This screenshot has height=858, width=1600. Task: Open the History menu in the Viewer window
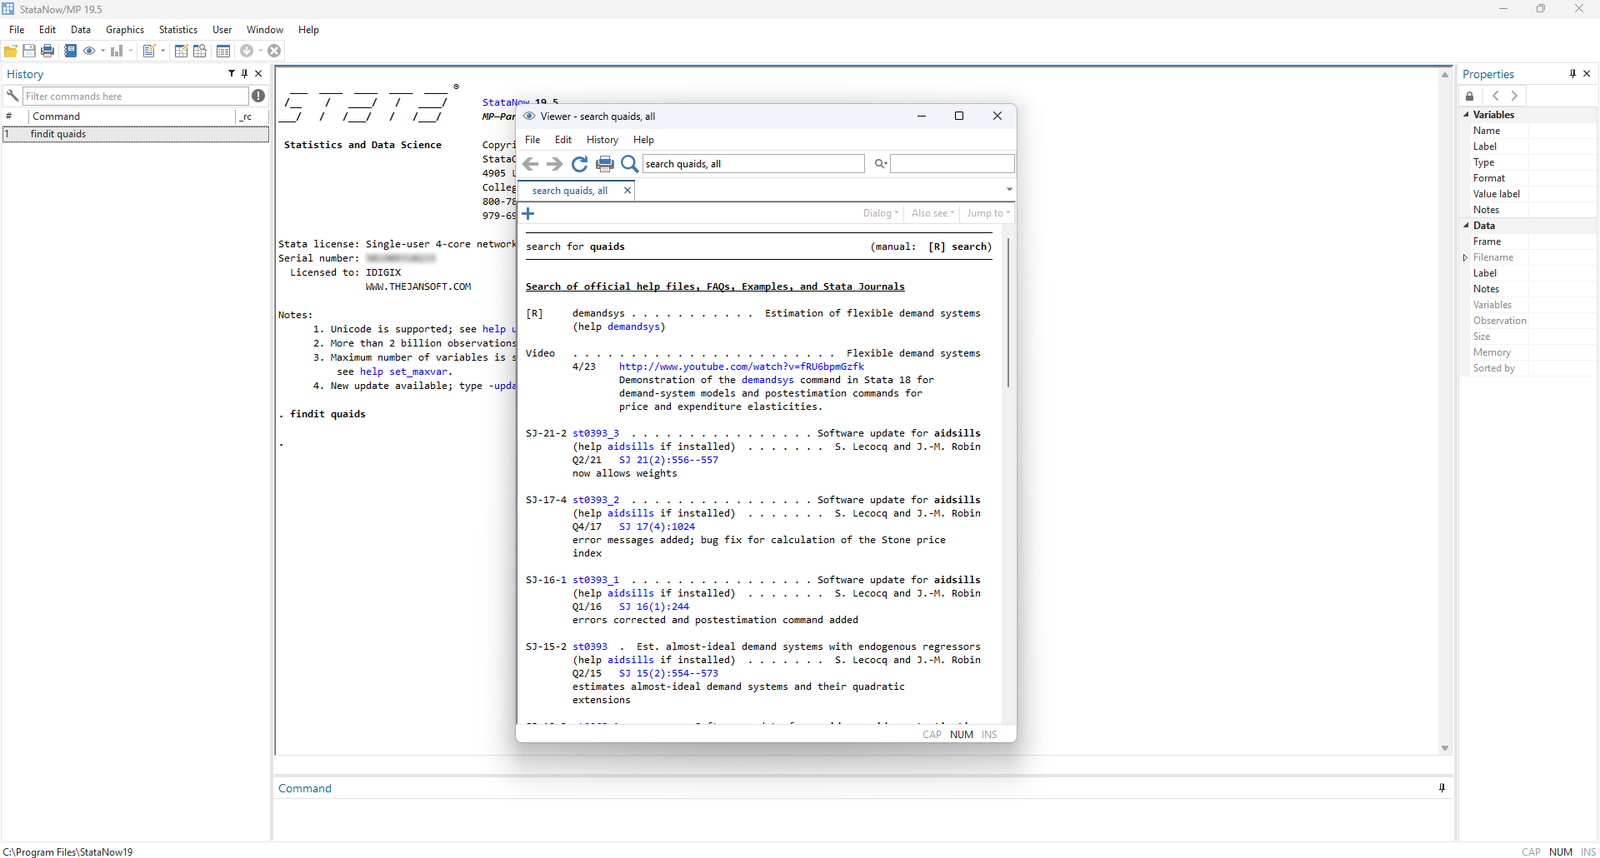[602, 140]
